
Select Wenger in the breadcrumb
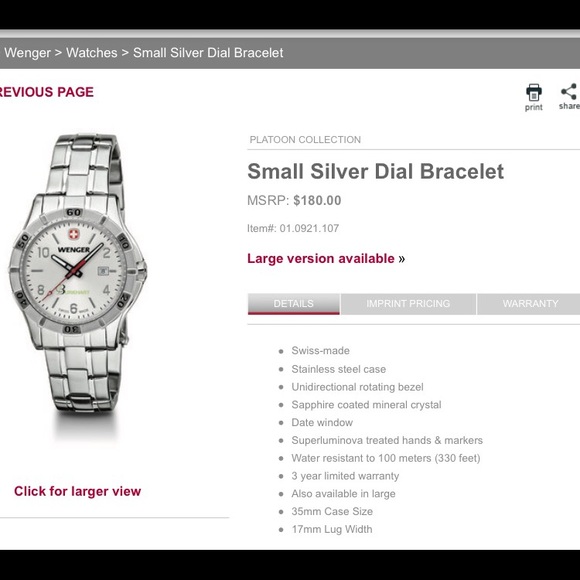(x=27, y=53)
